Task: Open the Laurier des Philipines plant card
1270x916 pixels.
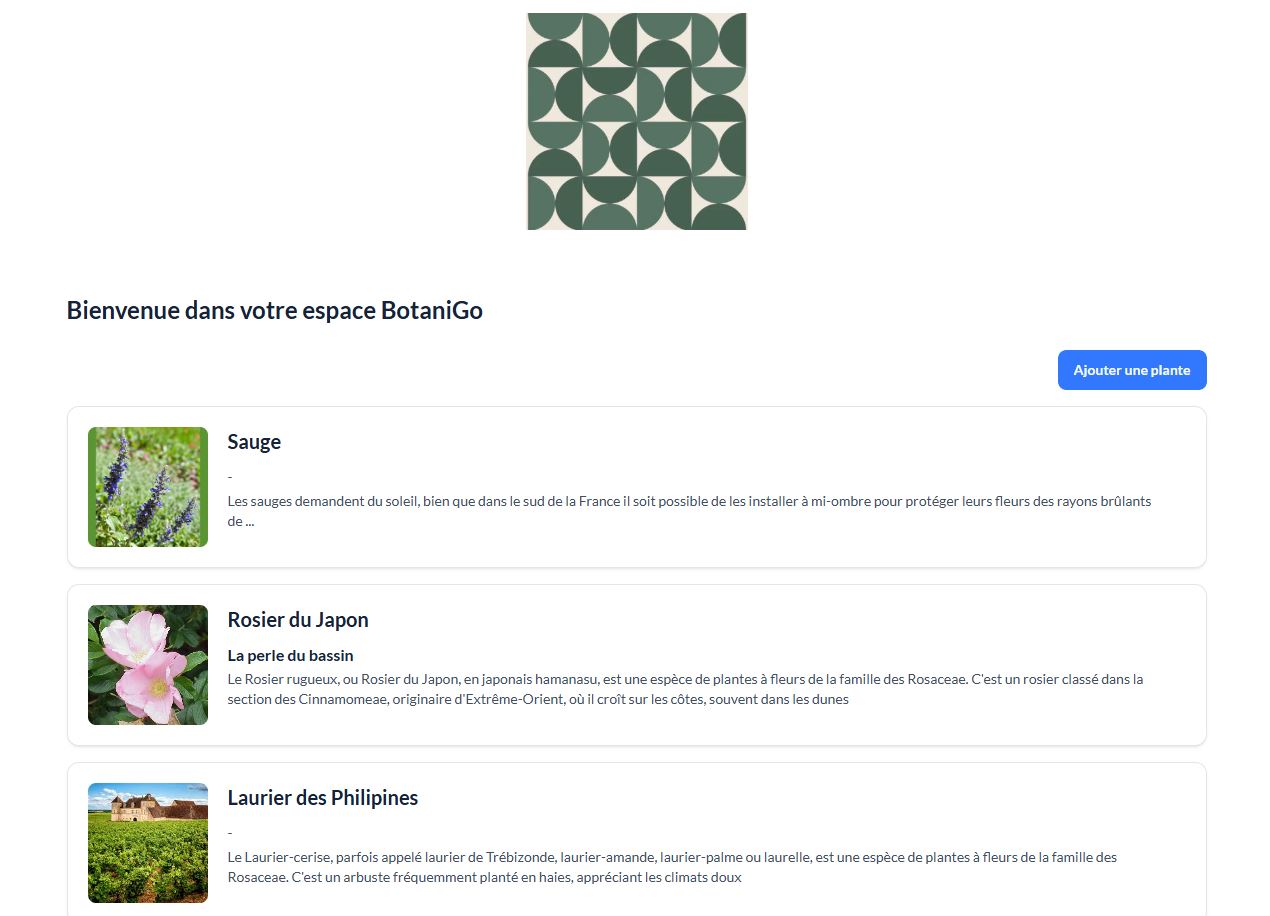Action: [x=637, y=840]
